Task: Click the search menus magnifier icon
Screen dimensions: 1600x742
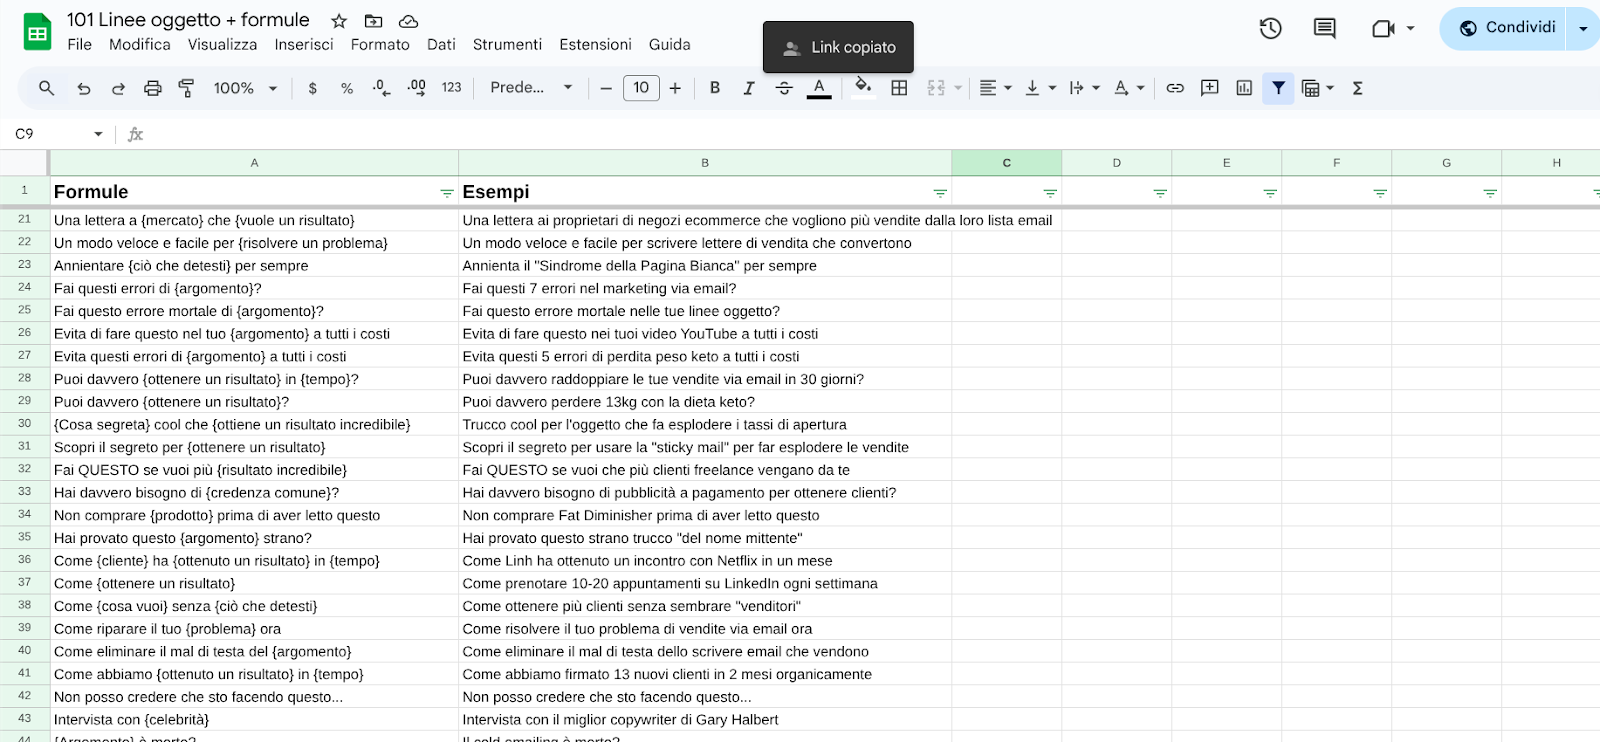Action: pos(46,88)
